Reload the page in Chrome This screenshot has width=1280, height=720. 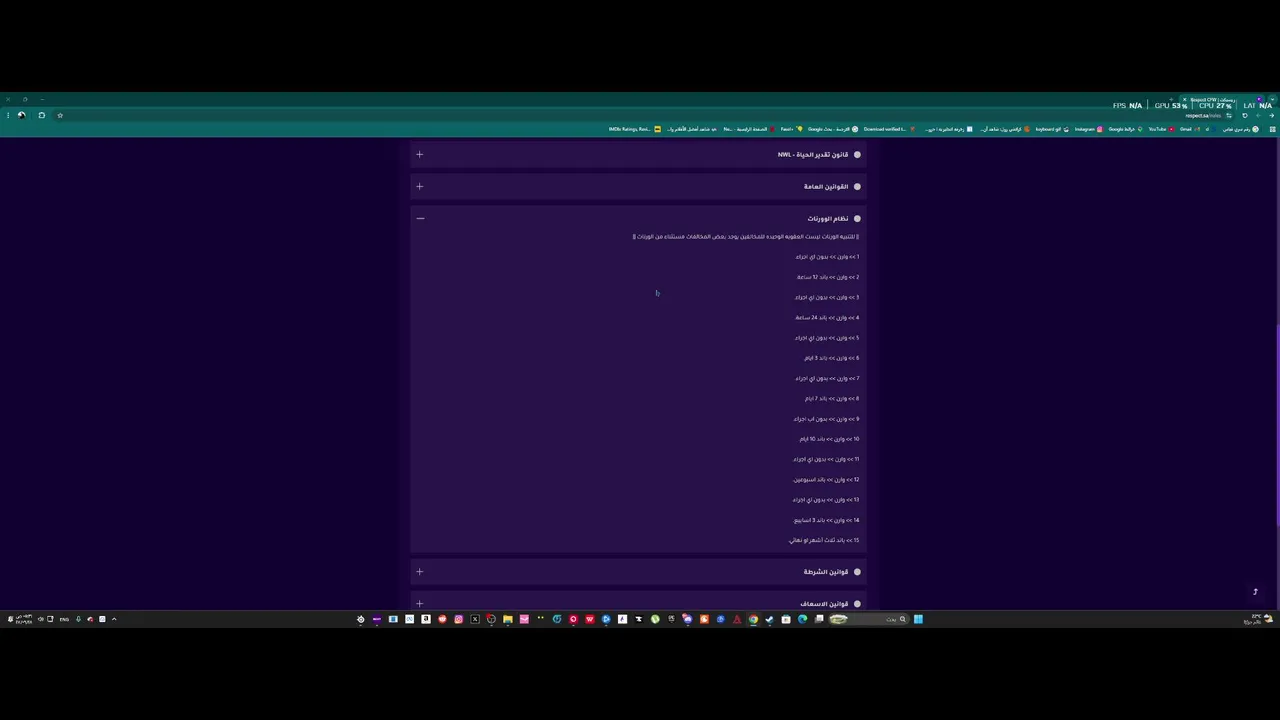point(1245,115)
